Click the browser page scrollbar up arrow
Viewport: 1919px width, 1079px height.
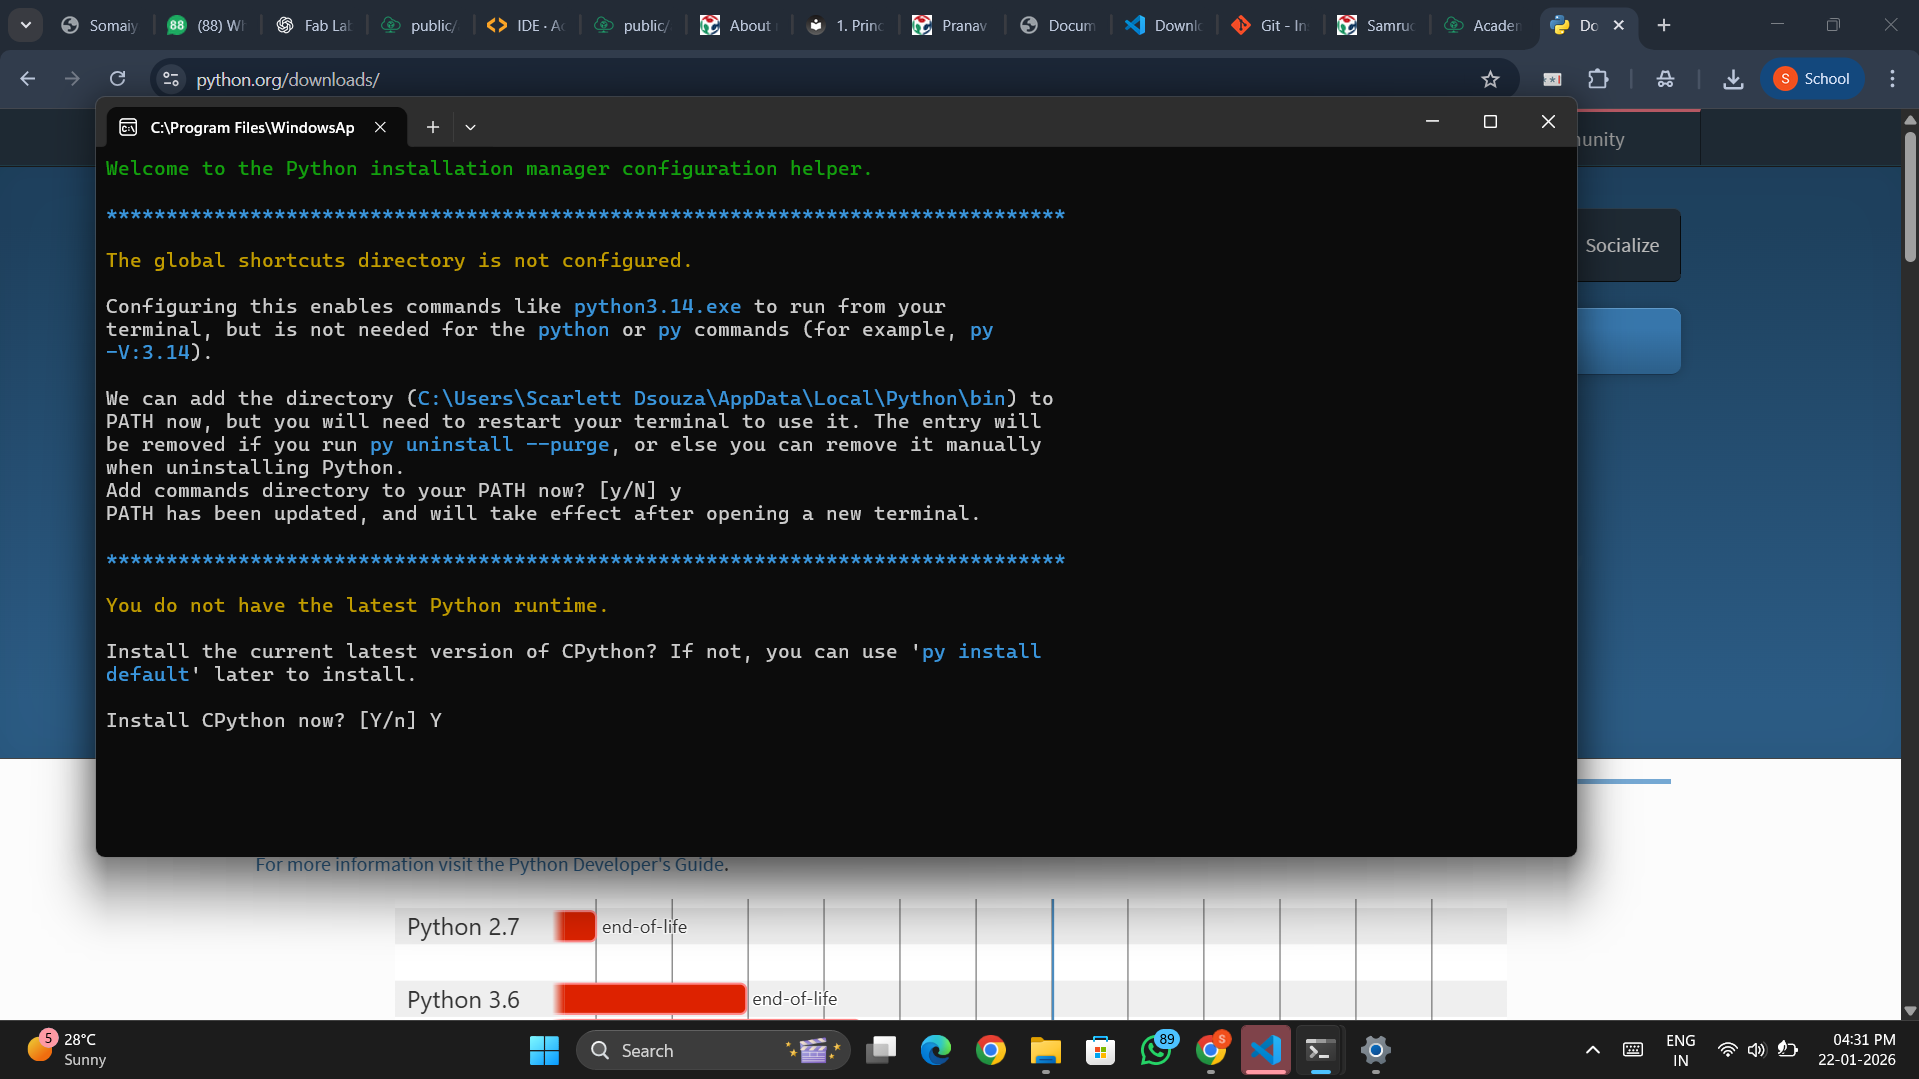[x=1910, y=120]
